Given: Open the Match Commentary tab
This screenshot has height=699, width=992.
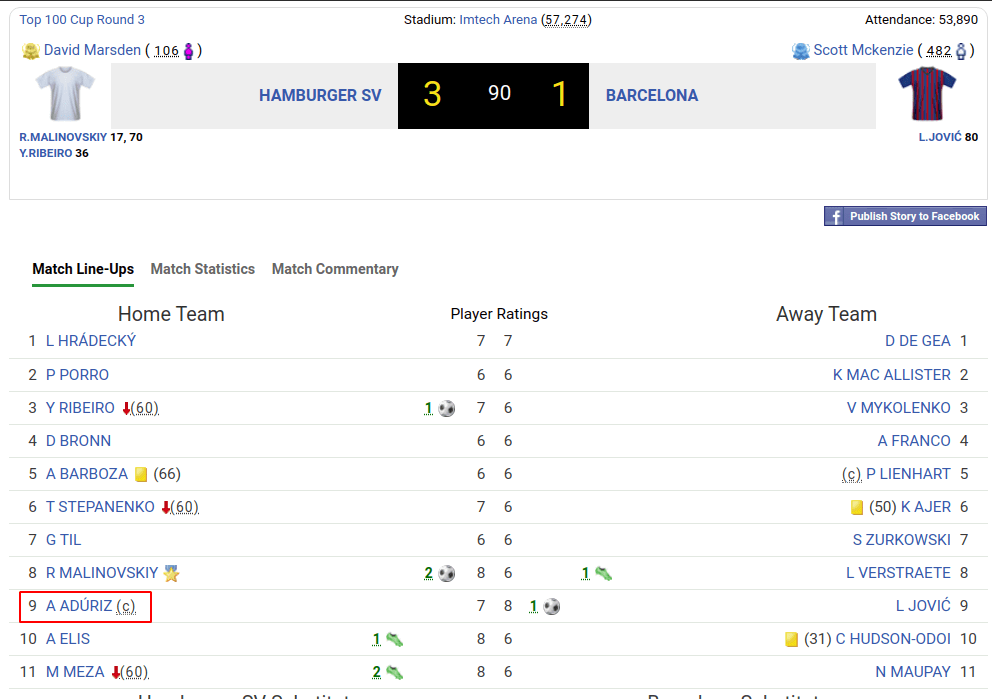Looking at the screenshot, I should (335, 269).
